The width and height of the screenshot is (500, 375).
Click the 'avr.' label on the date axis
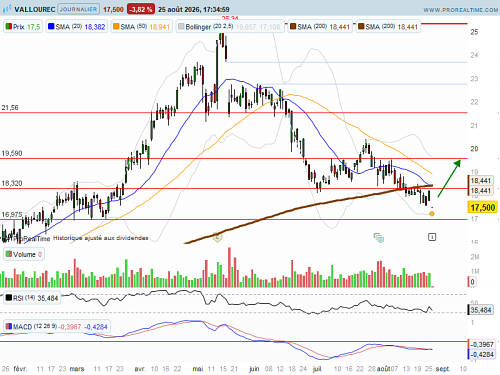tap(140, 369)
